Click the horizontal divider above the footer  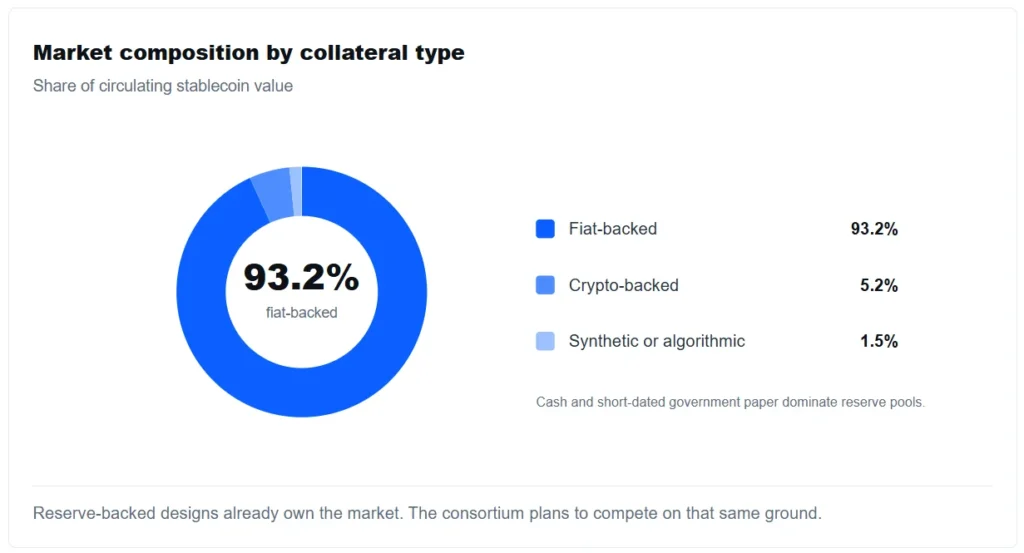click(x=512, y=486)
